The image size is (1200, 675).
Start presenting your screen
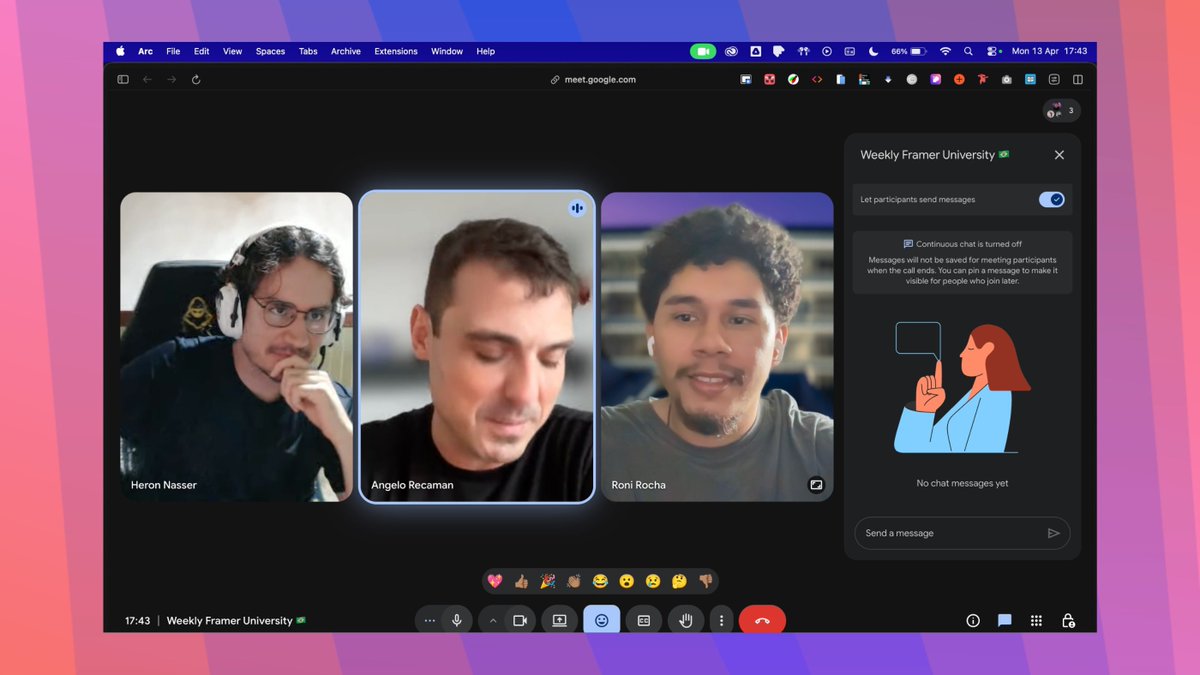tap(559, 620)
